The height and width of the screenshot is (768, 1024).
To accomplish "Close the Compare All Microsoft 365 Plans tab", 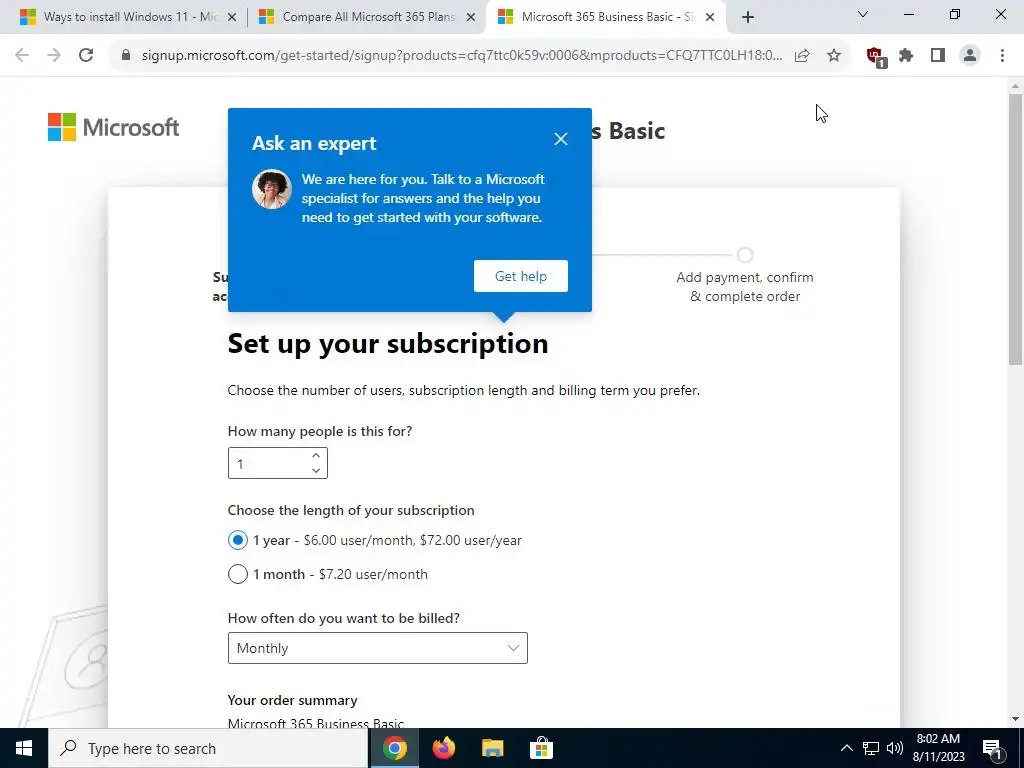I will [x=471, y=18].
